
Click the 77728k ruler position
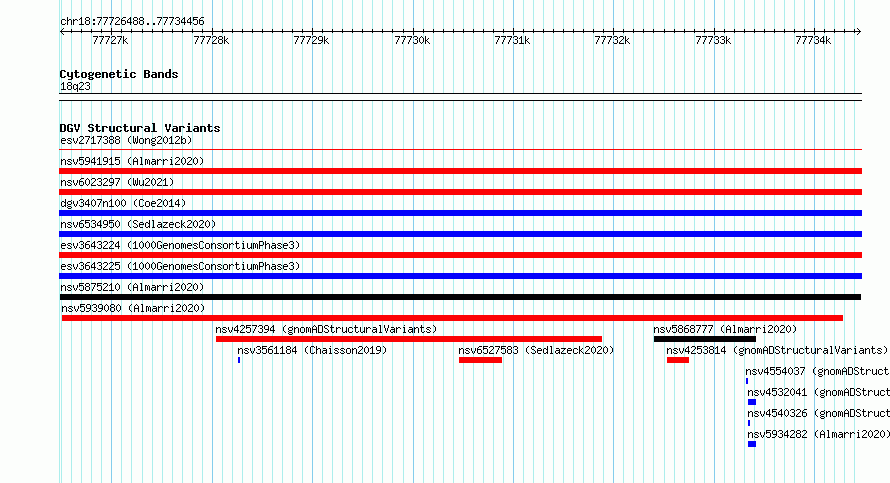point(211,40)
